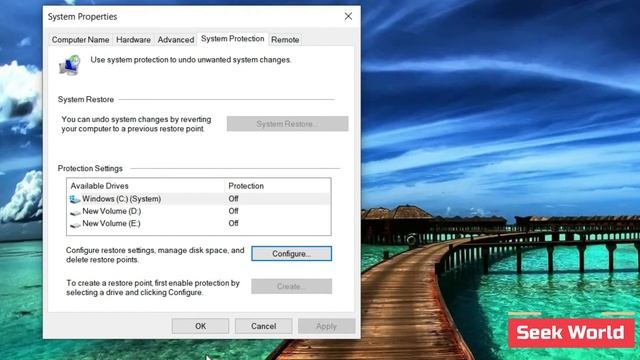Select the System Protection tab

(233, 39)
